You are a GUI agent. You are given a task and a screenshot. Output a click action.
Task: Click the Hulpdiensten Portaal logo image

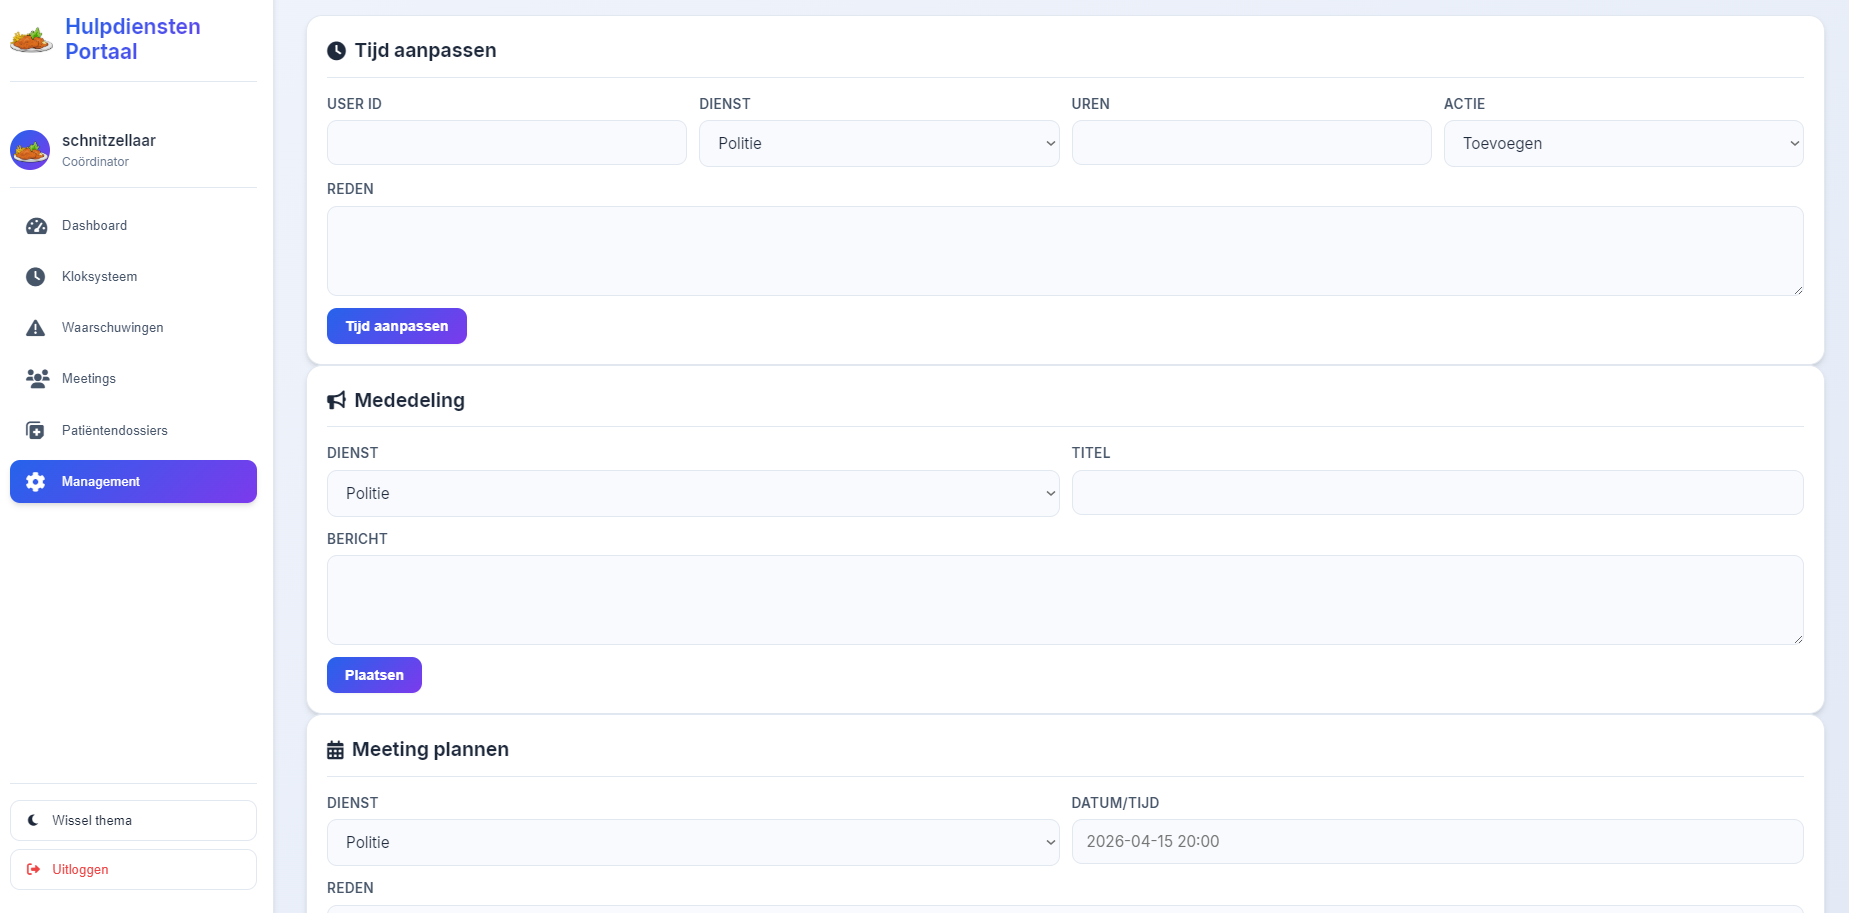31,40
